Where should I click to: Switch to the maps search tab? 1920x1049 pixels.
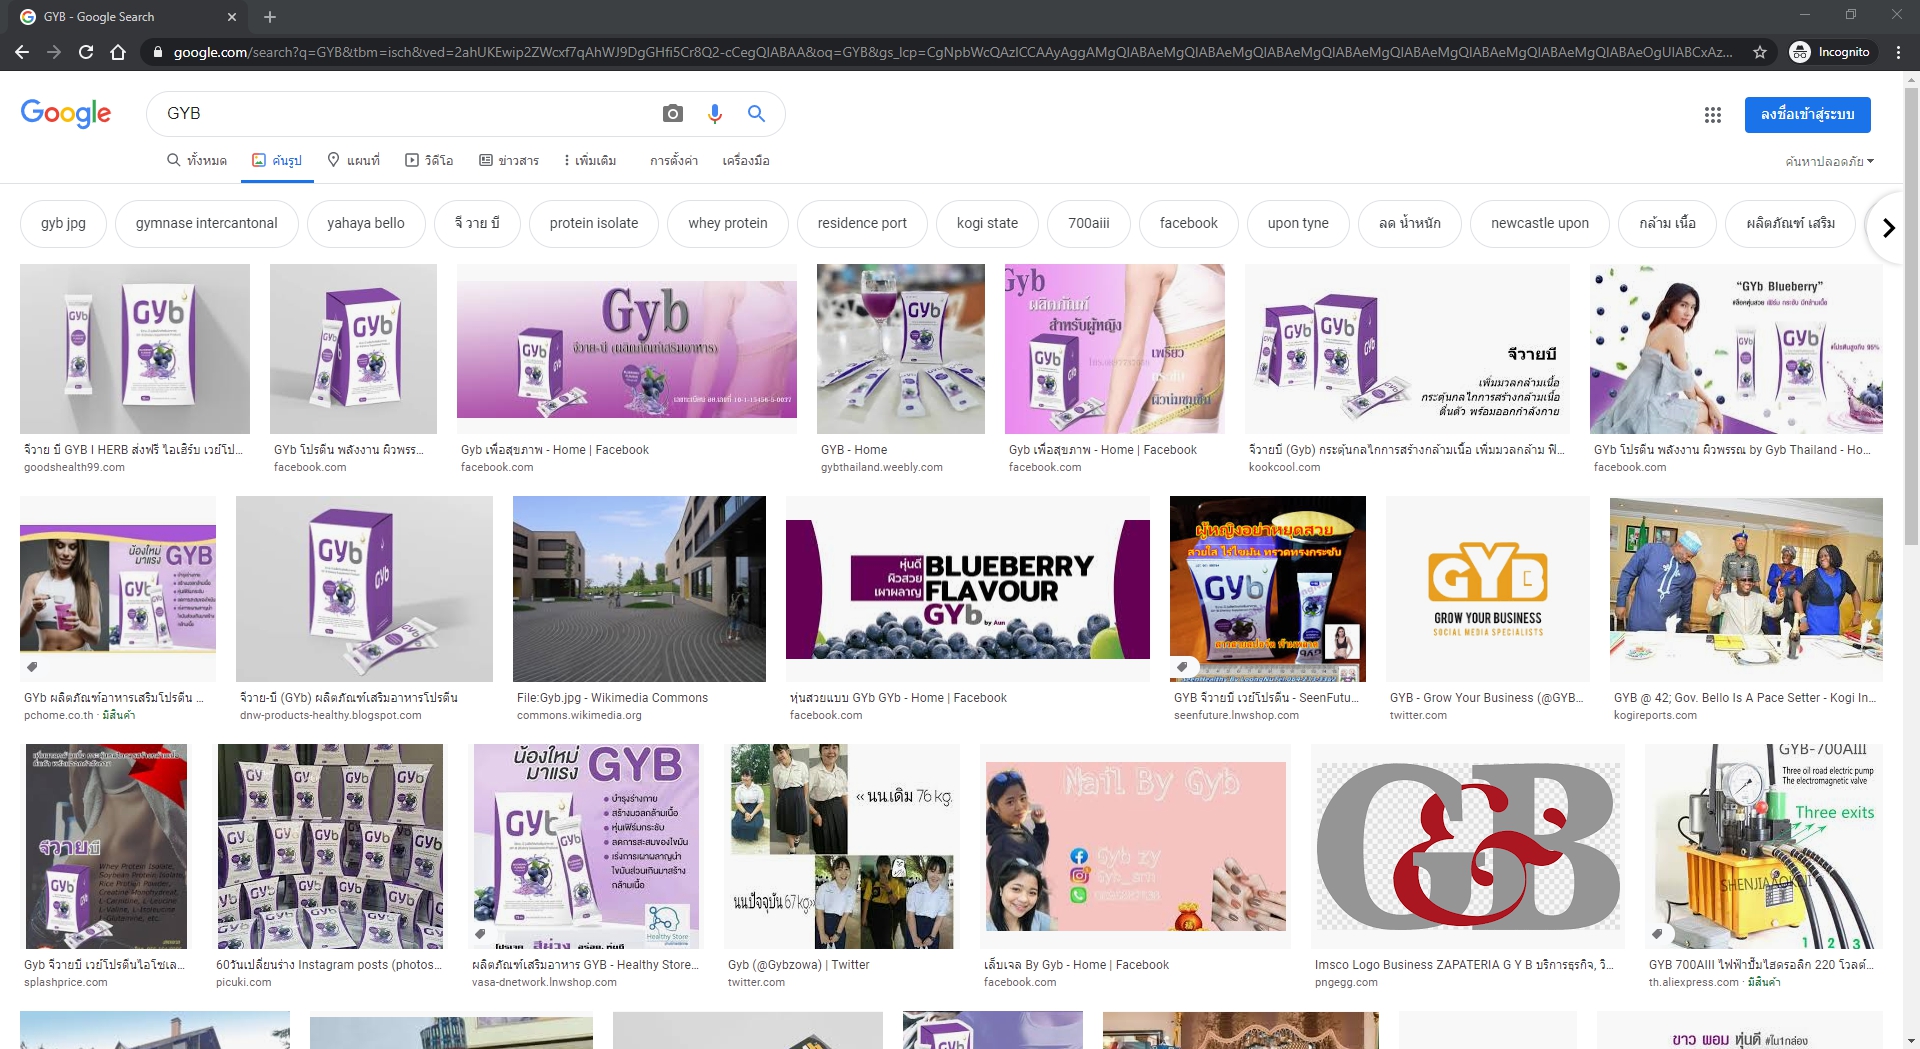pyautogui.click(x=354, y=160)
